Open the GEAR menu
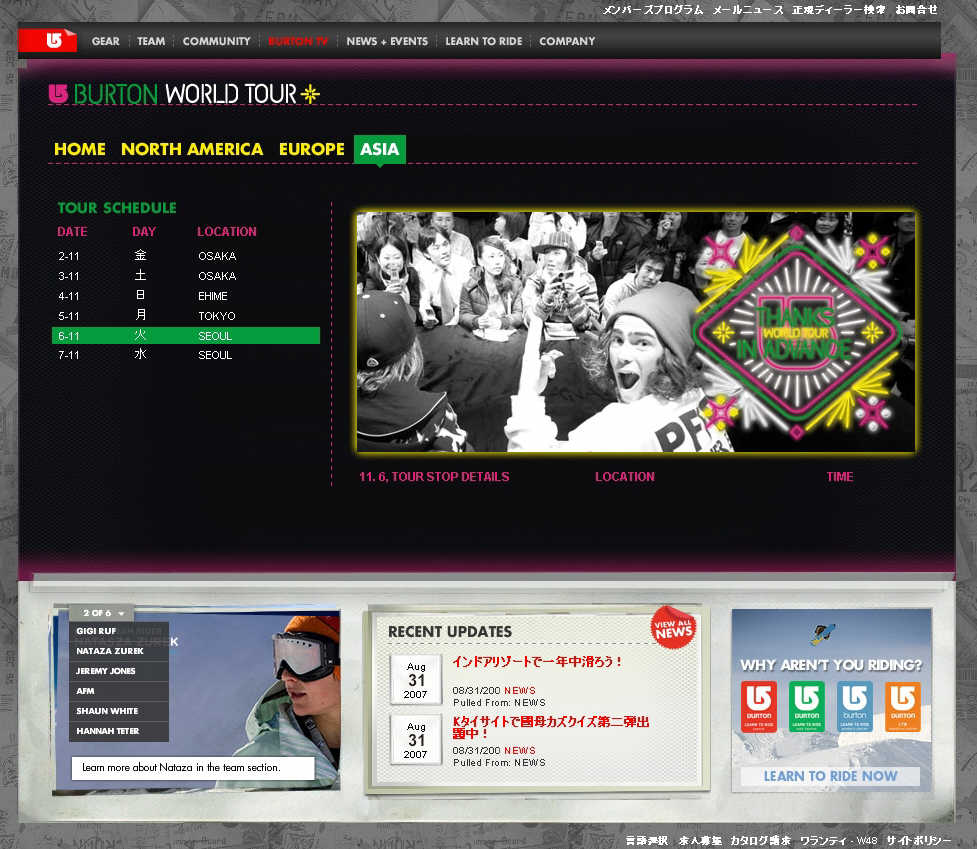This screenshot has height=849, width=977. (105, 41)
